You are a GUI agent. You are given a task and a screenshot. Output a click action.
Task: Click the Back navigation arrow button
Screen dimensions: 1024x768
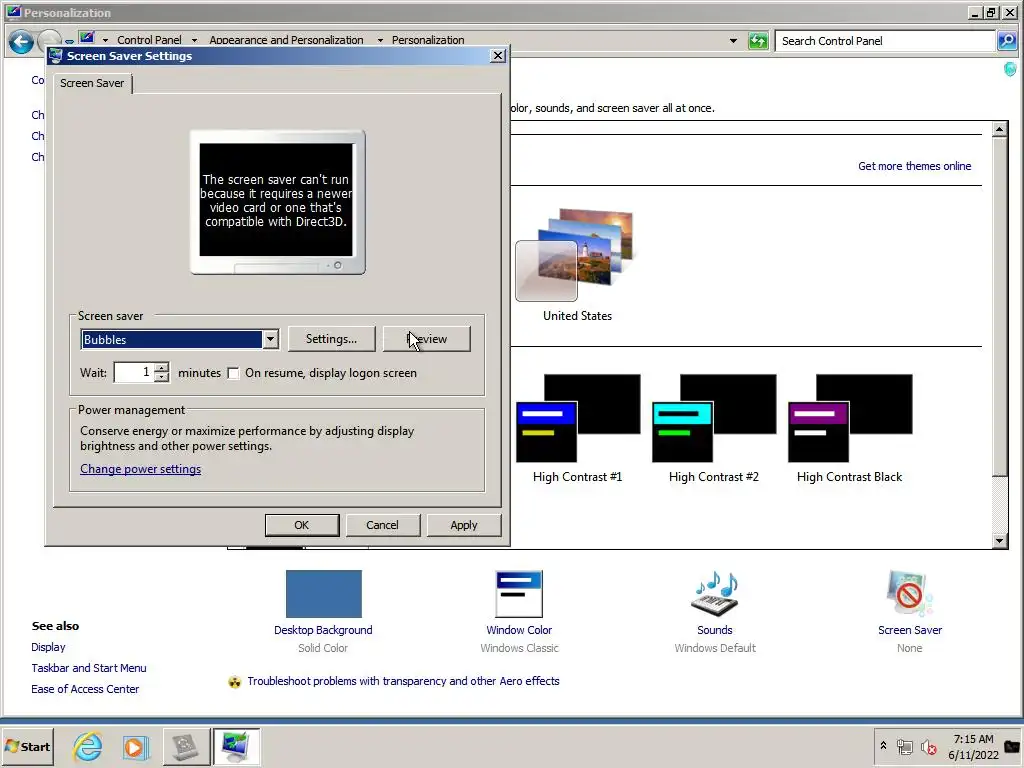[21, 42]
